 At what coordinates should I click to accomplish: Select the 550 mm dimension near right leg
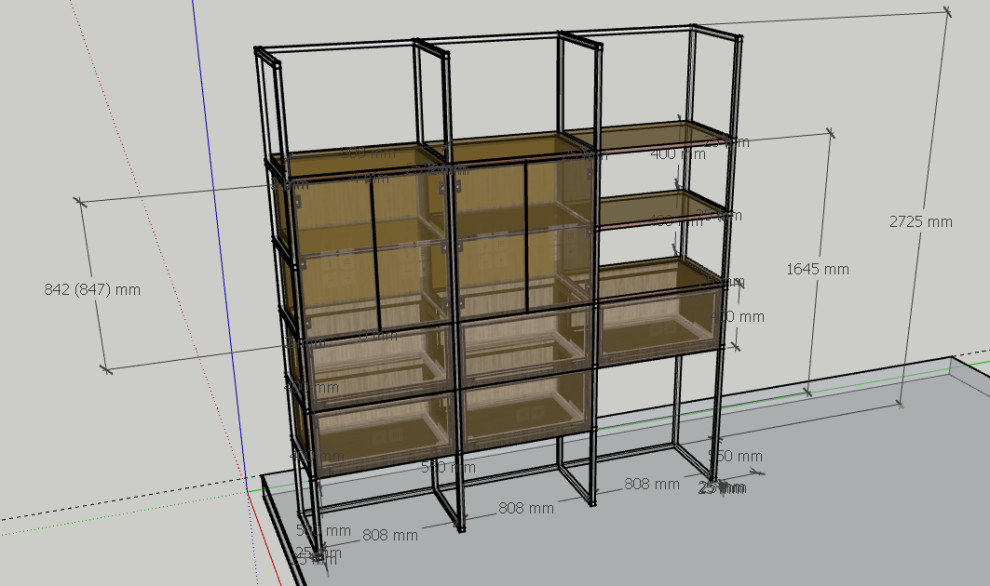[735, 456]
